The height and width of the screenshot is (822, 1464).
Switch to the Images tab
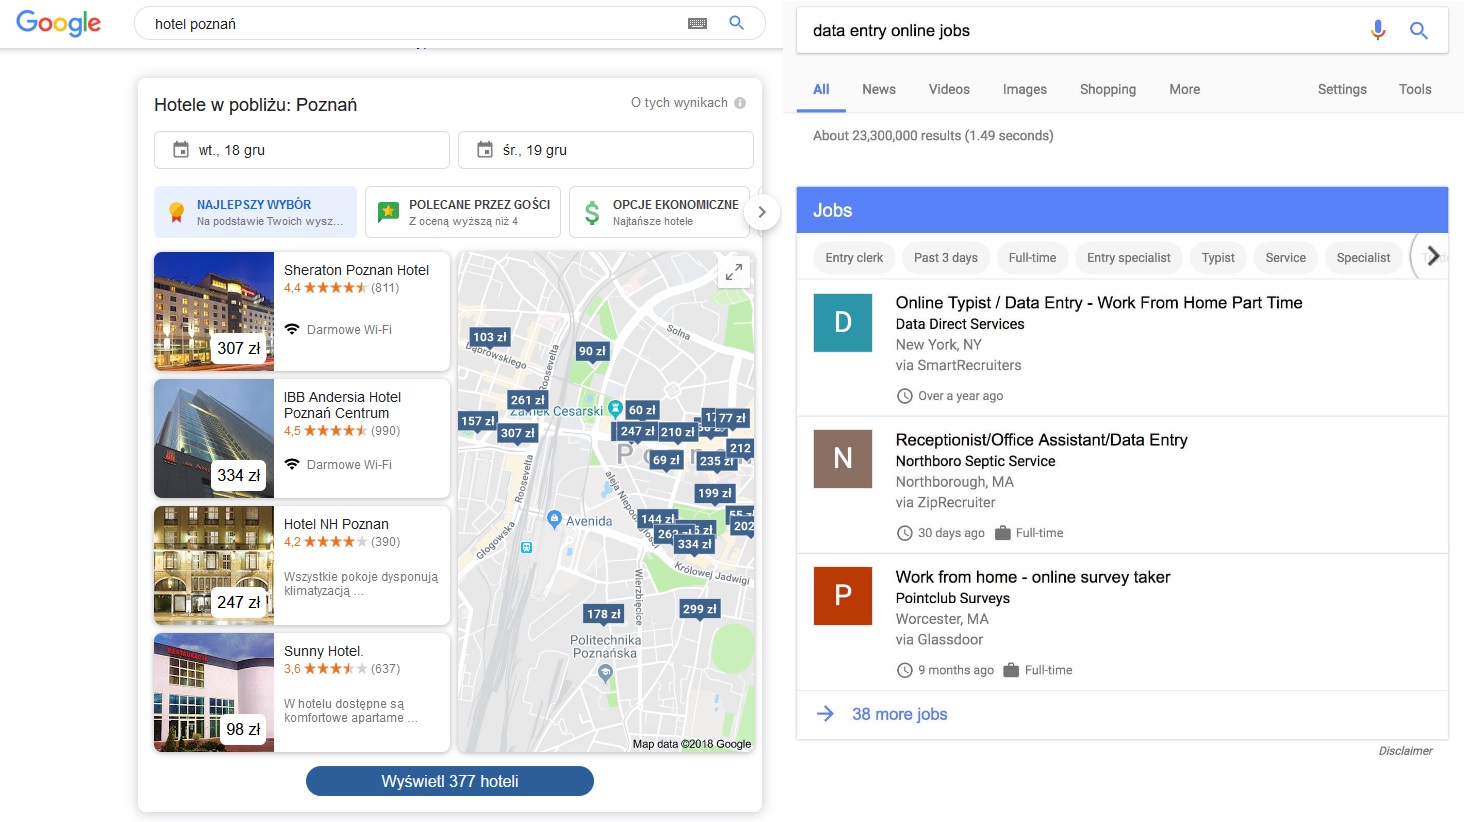(1024, 89)
